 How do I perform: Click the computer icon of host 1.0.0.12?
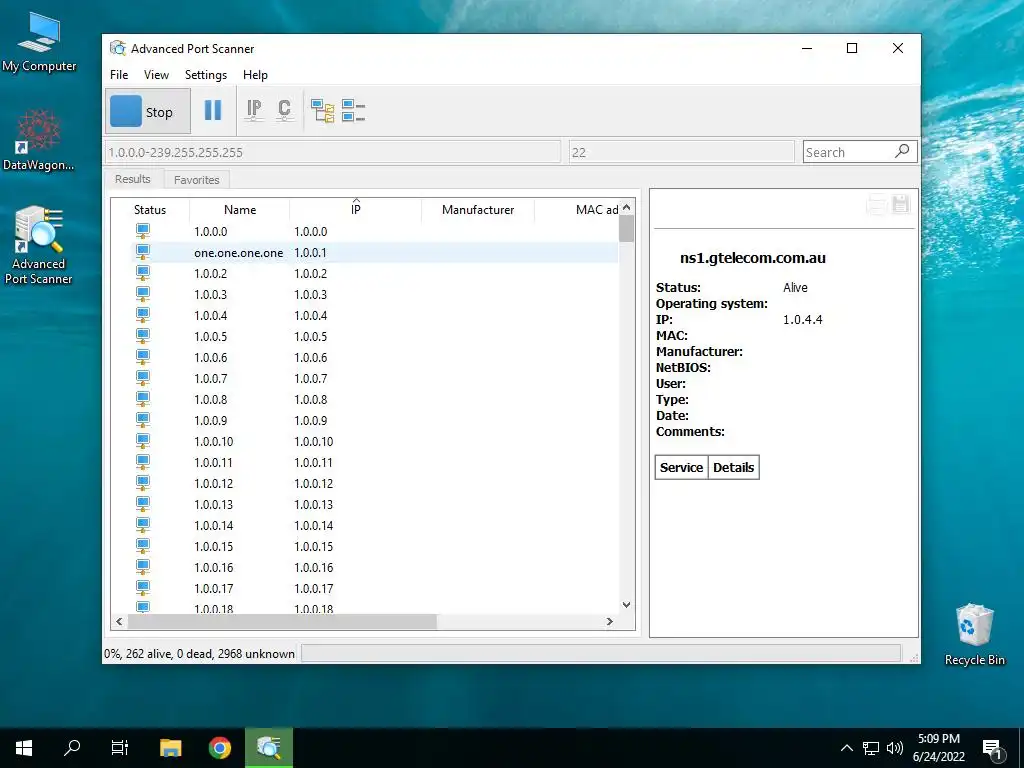tap(142, 483)
